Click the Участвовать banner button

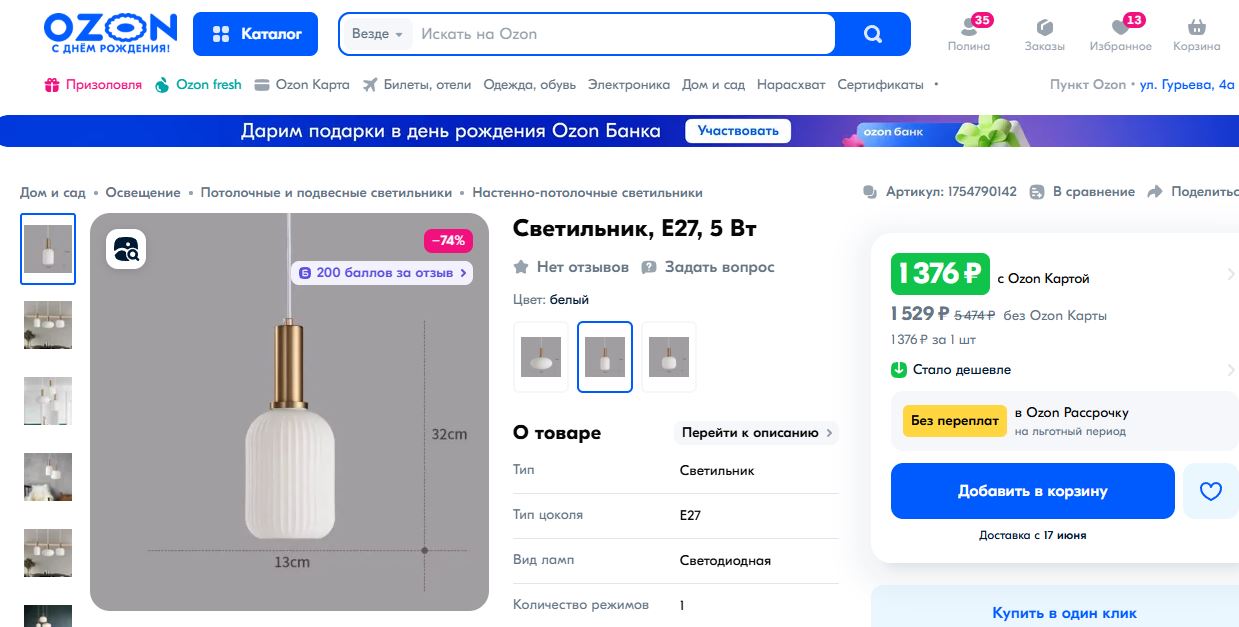pyautogui.click(x=738, y=131)
